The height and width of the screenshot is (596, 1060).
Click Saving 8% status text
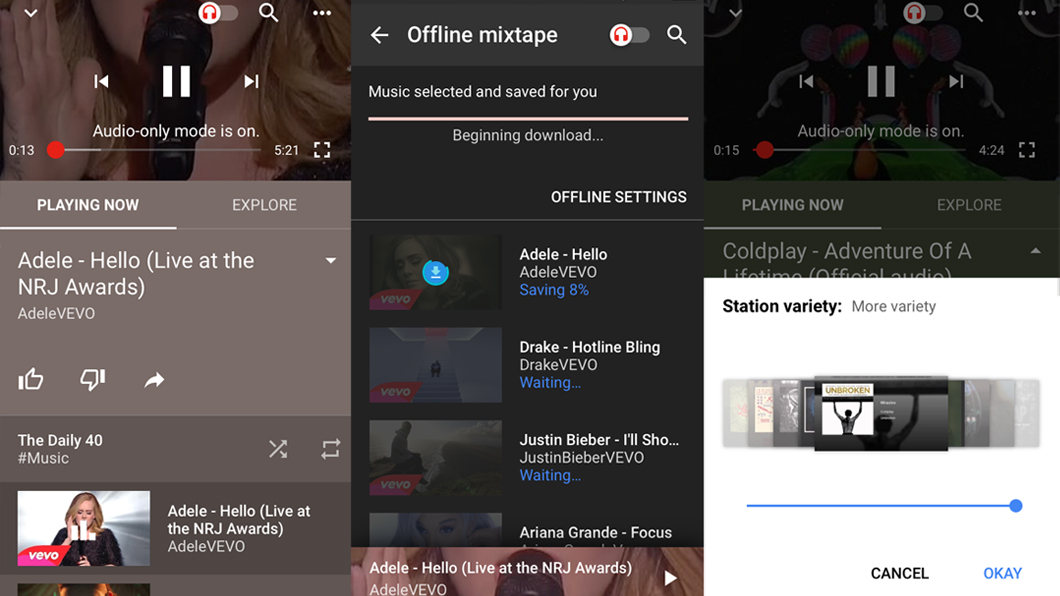coord(554,290)
